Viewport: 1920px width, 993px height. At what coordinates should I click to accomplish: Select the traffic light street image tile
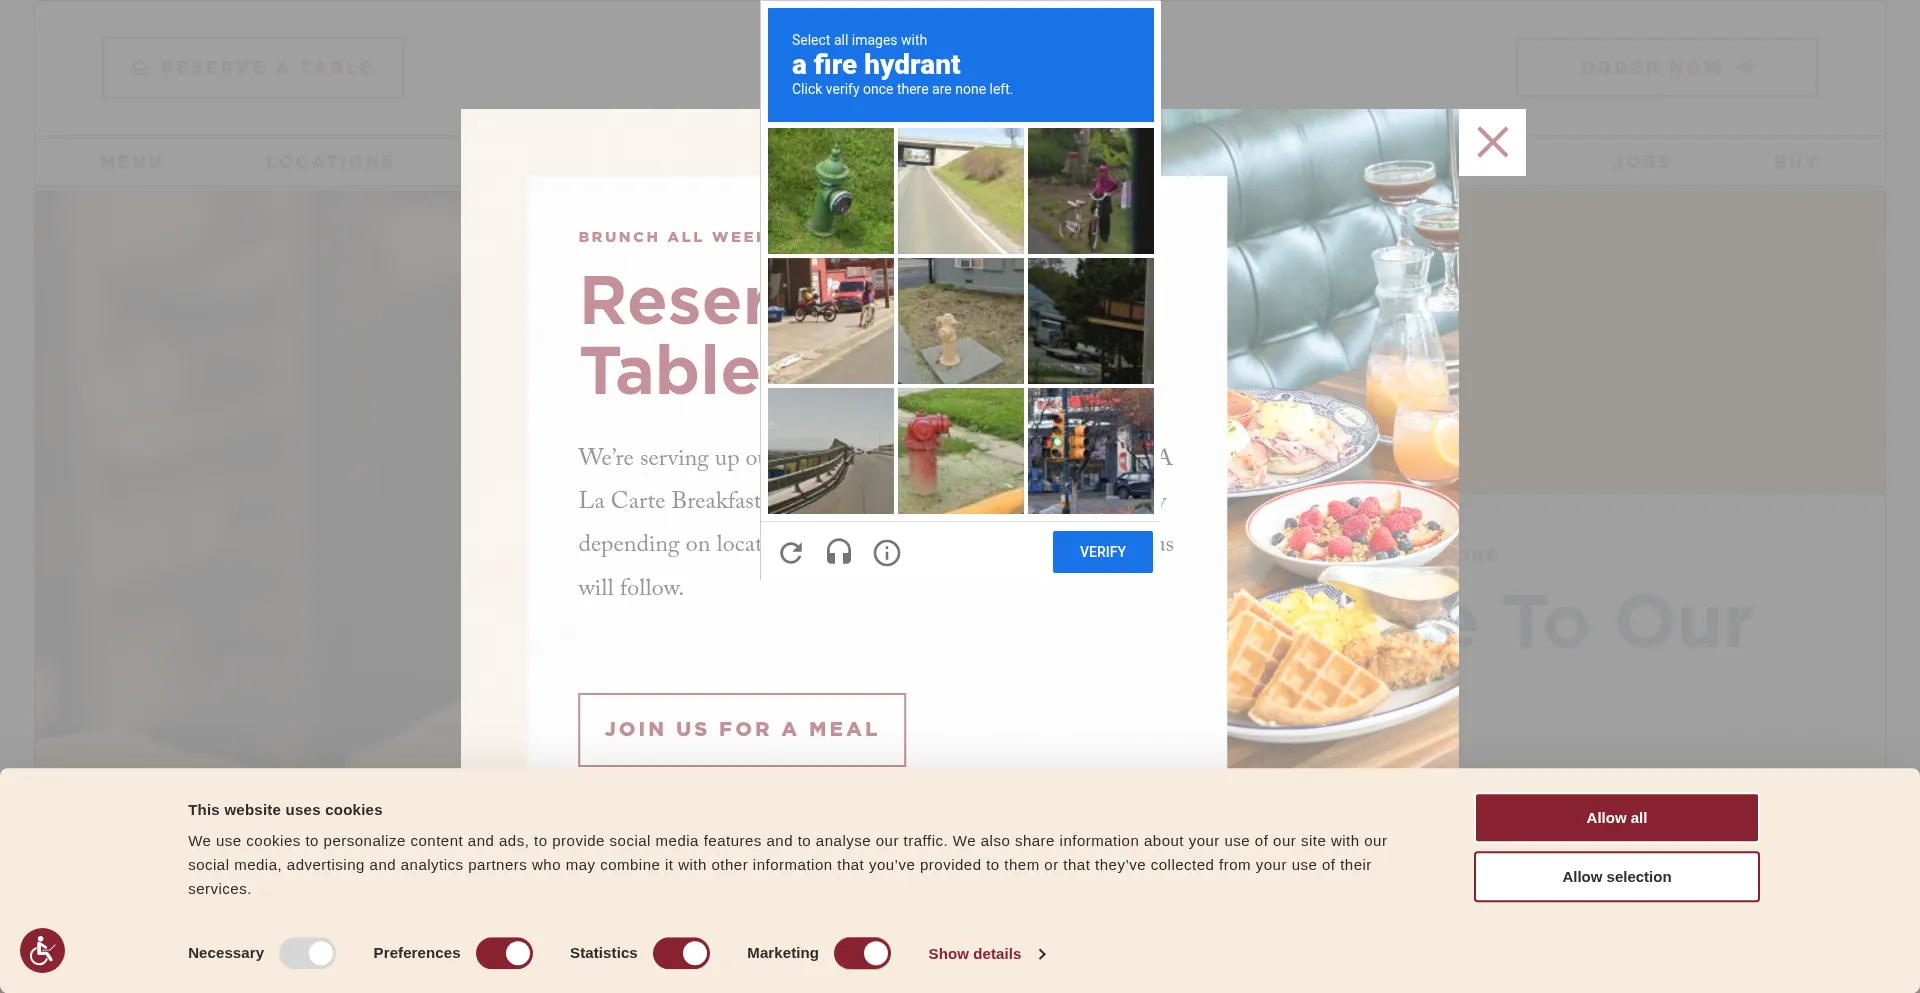point(1091,451)
